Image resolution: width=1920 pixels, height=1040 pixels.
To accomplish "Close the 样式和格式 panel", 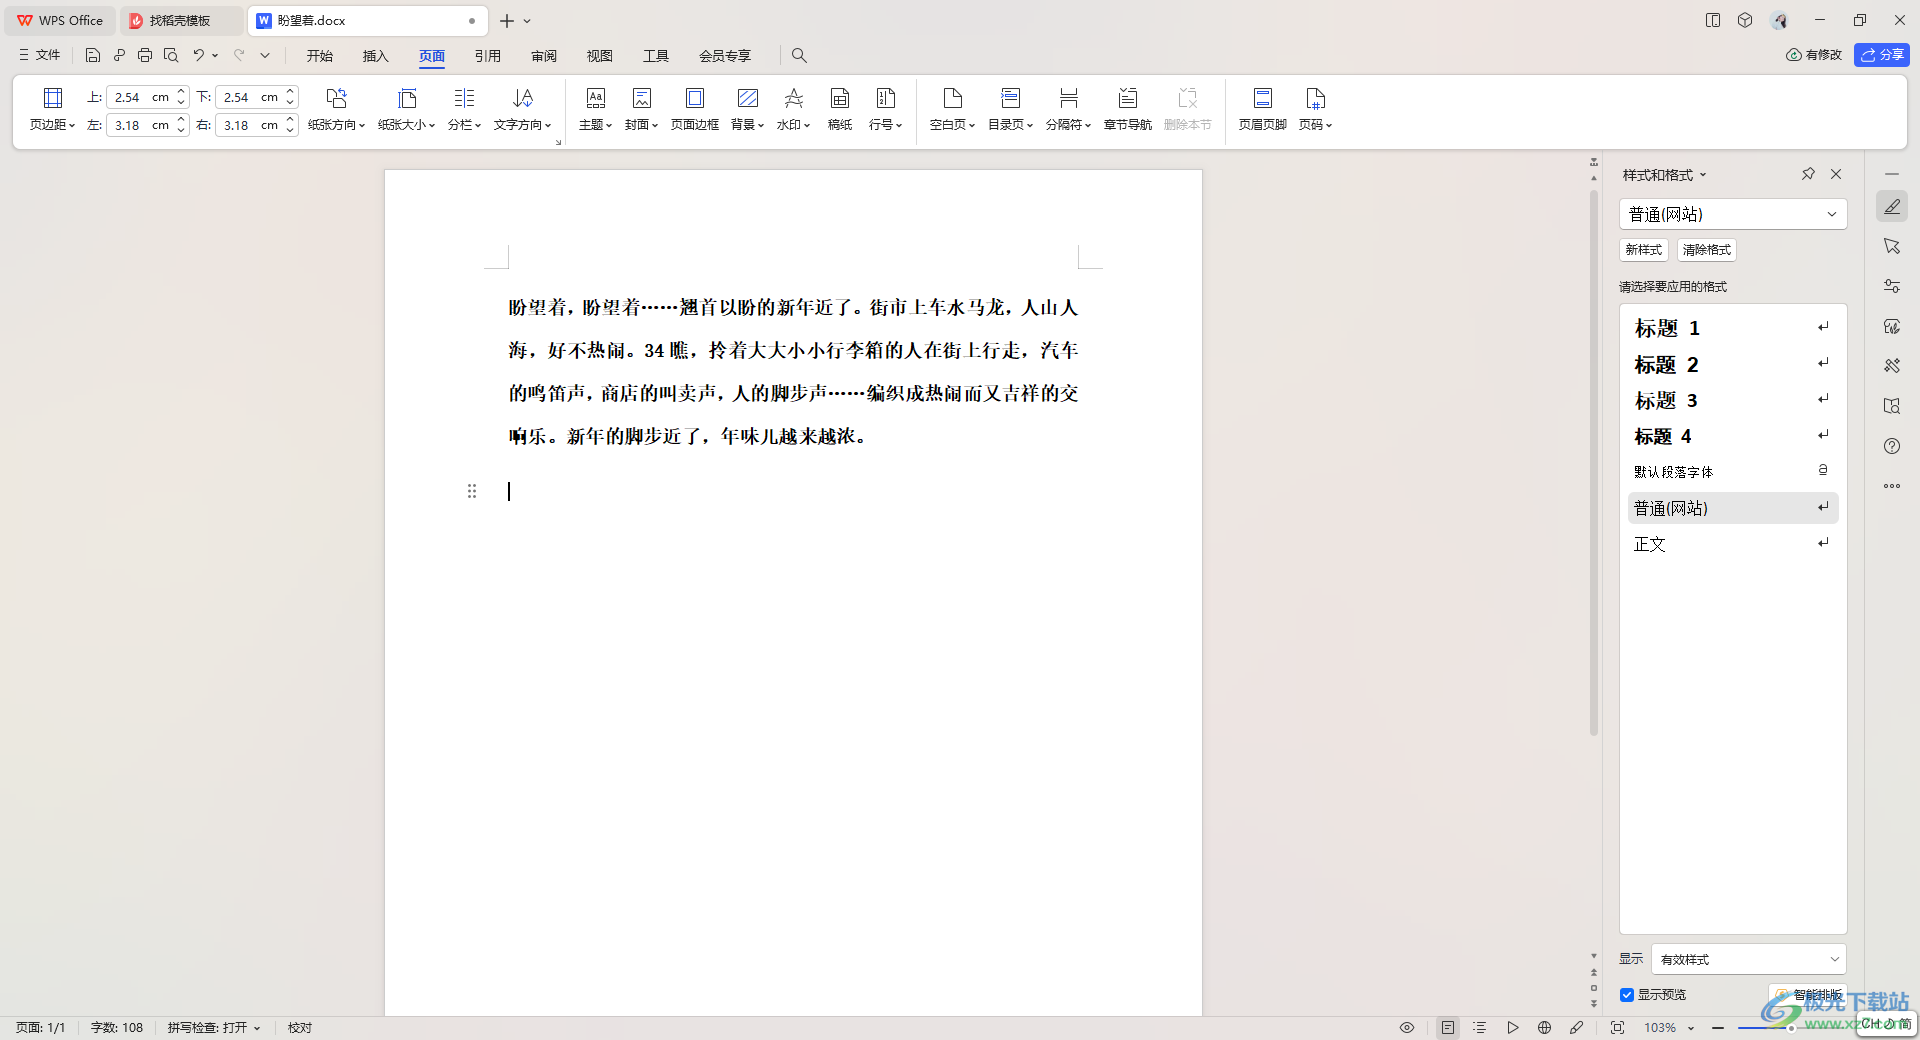I will click(1836, 174).
